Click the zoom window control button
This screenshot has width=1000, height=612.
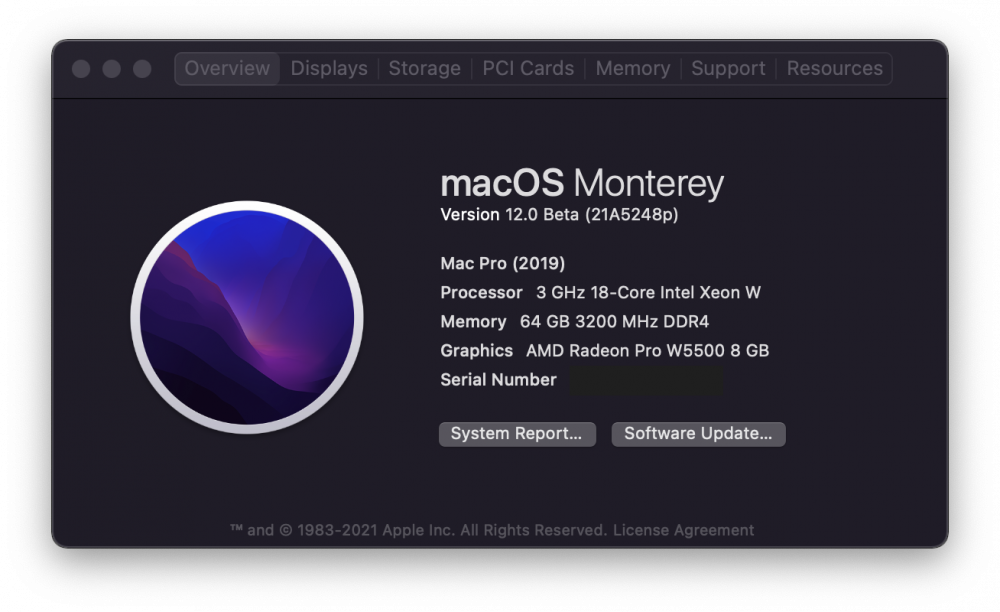click(x=142, y=69)
